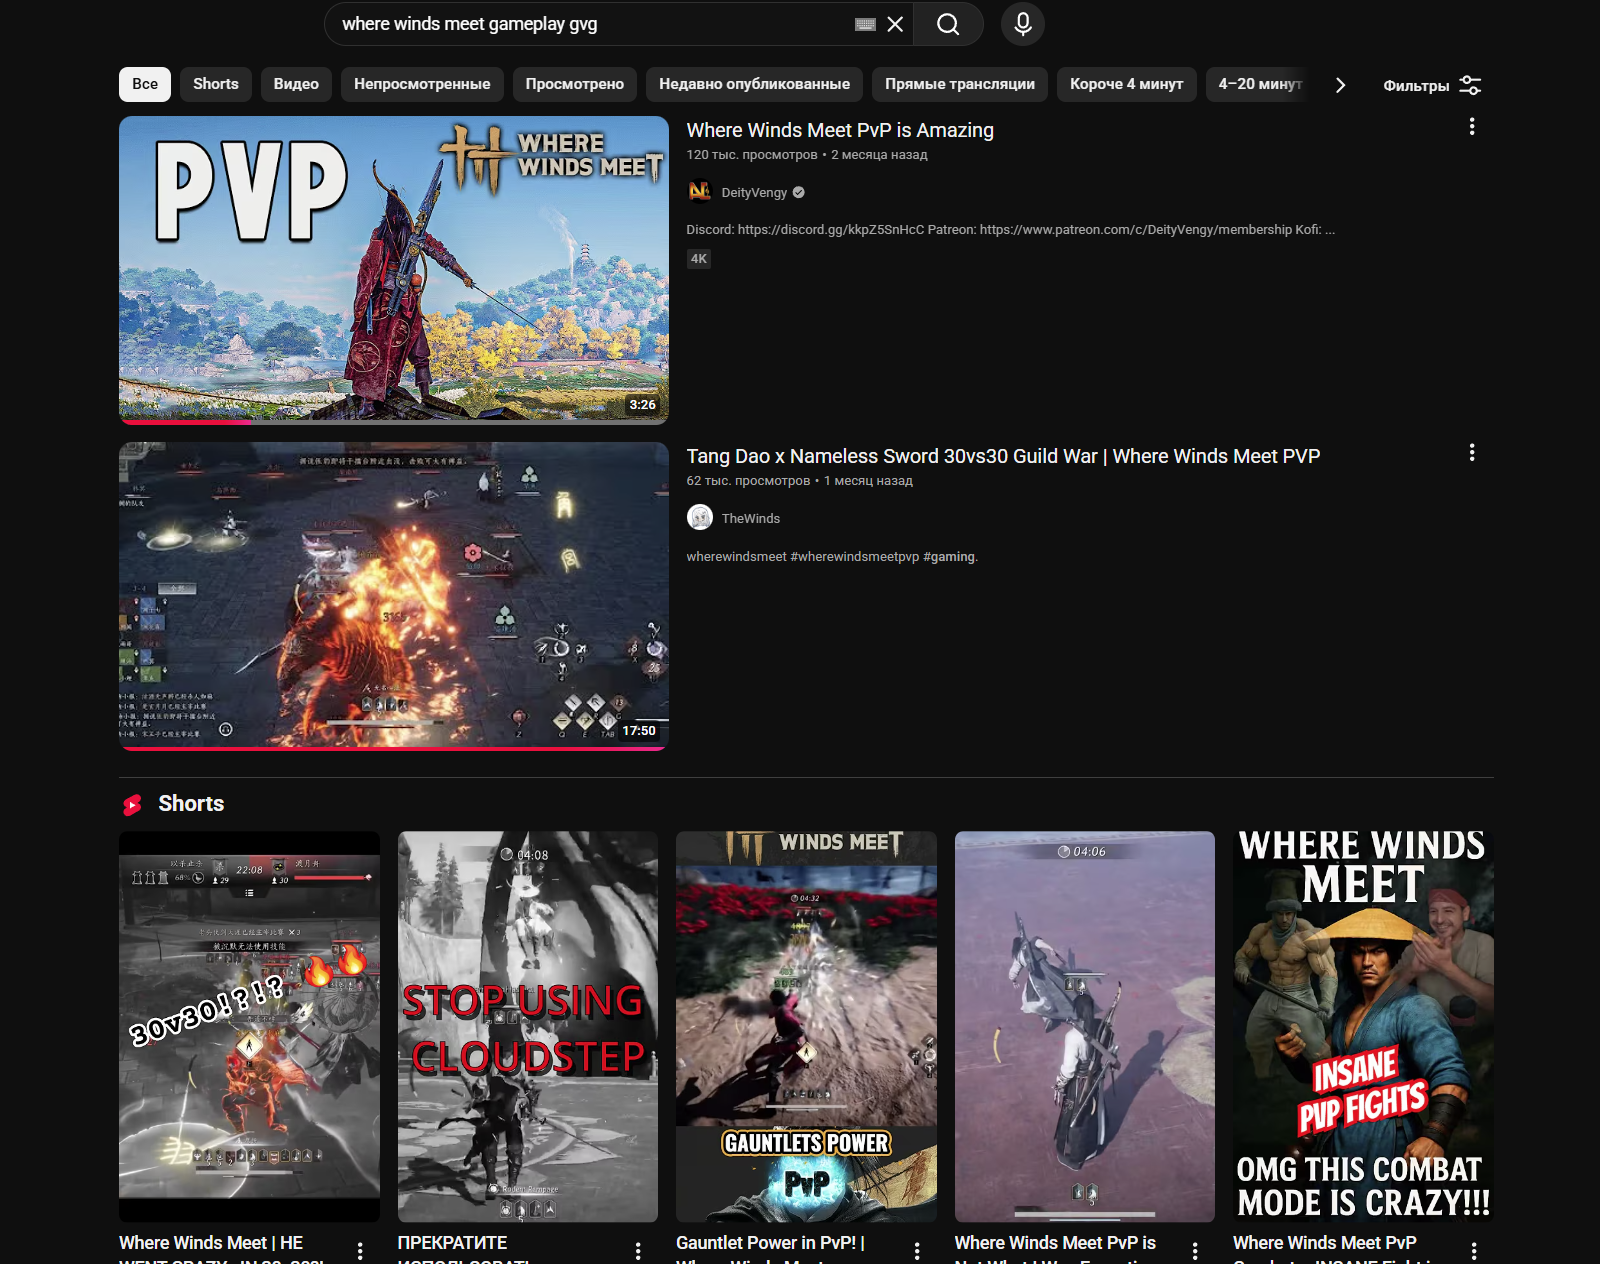The height and width of the screenshot is (1264, 1600).
Task: Click the 17:50 duration badge
Action: pyautogui.click(x=639, y=731)
